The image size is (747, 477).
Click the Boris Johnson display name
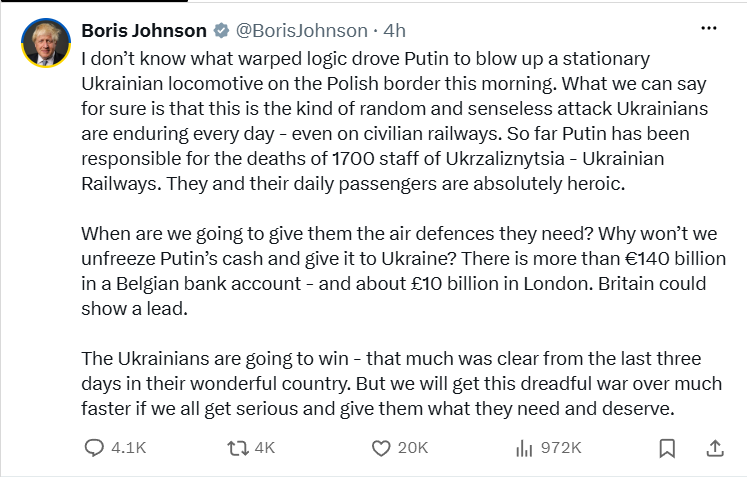pyautogui.click(x=144, y=30)
